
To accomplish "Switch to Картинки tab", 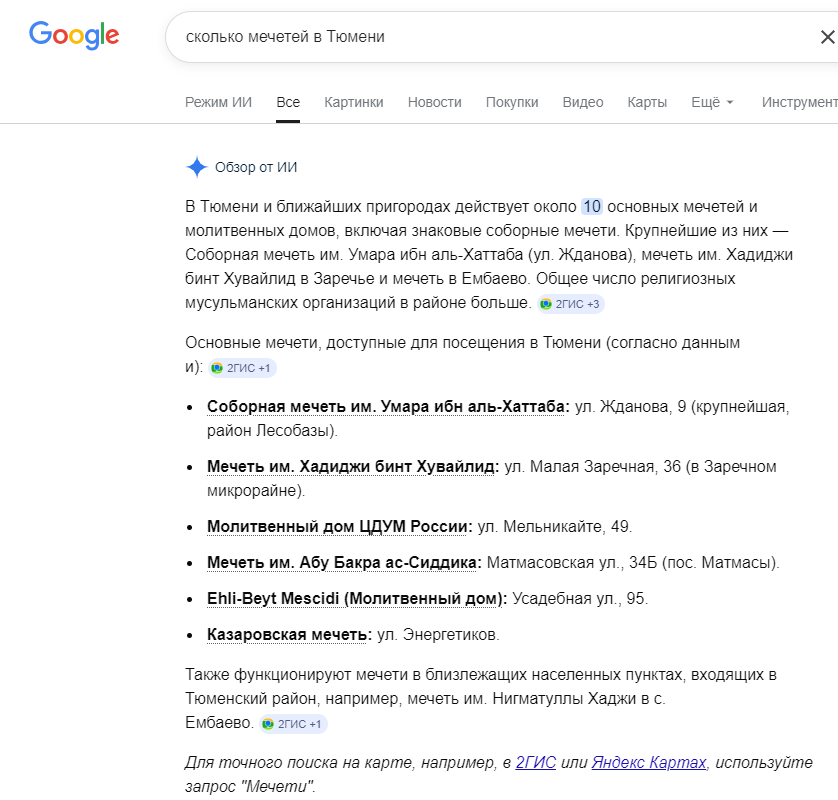I will (354, 102).
